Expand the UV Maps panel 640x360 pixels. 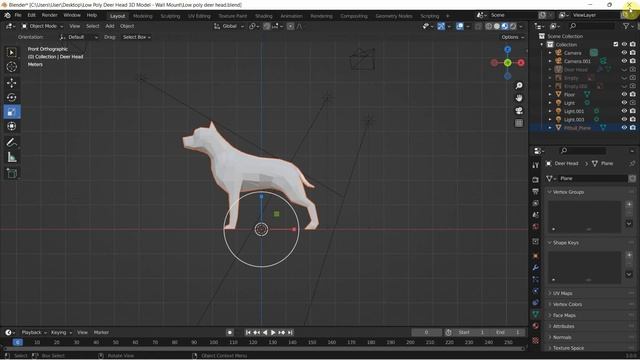point(561,293)
